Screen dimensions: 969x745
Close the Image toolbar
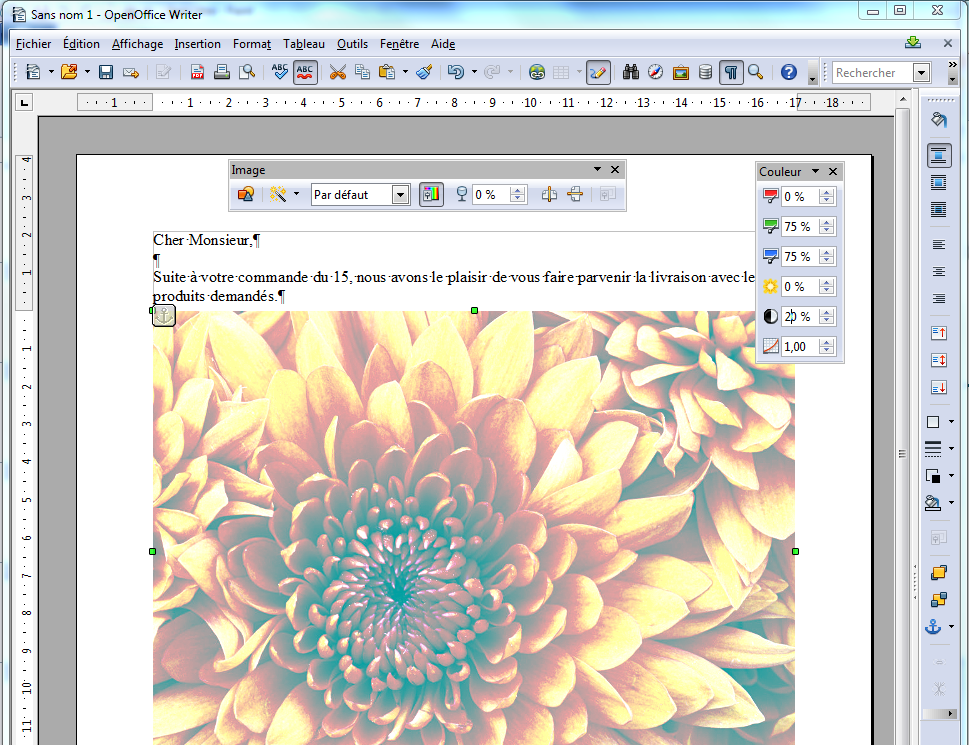coord(615,169)
